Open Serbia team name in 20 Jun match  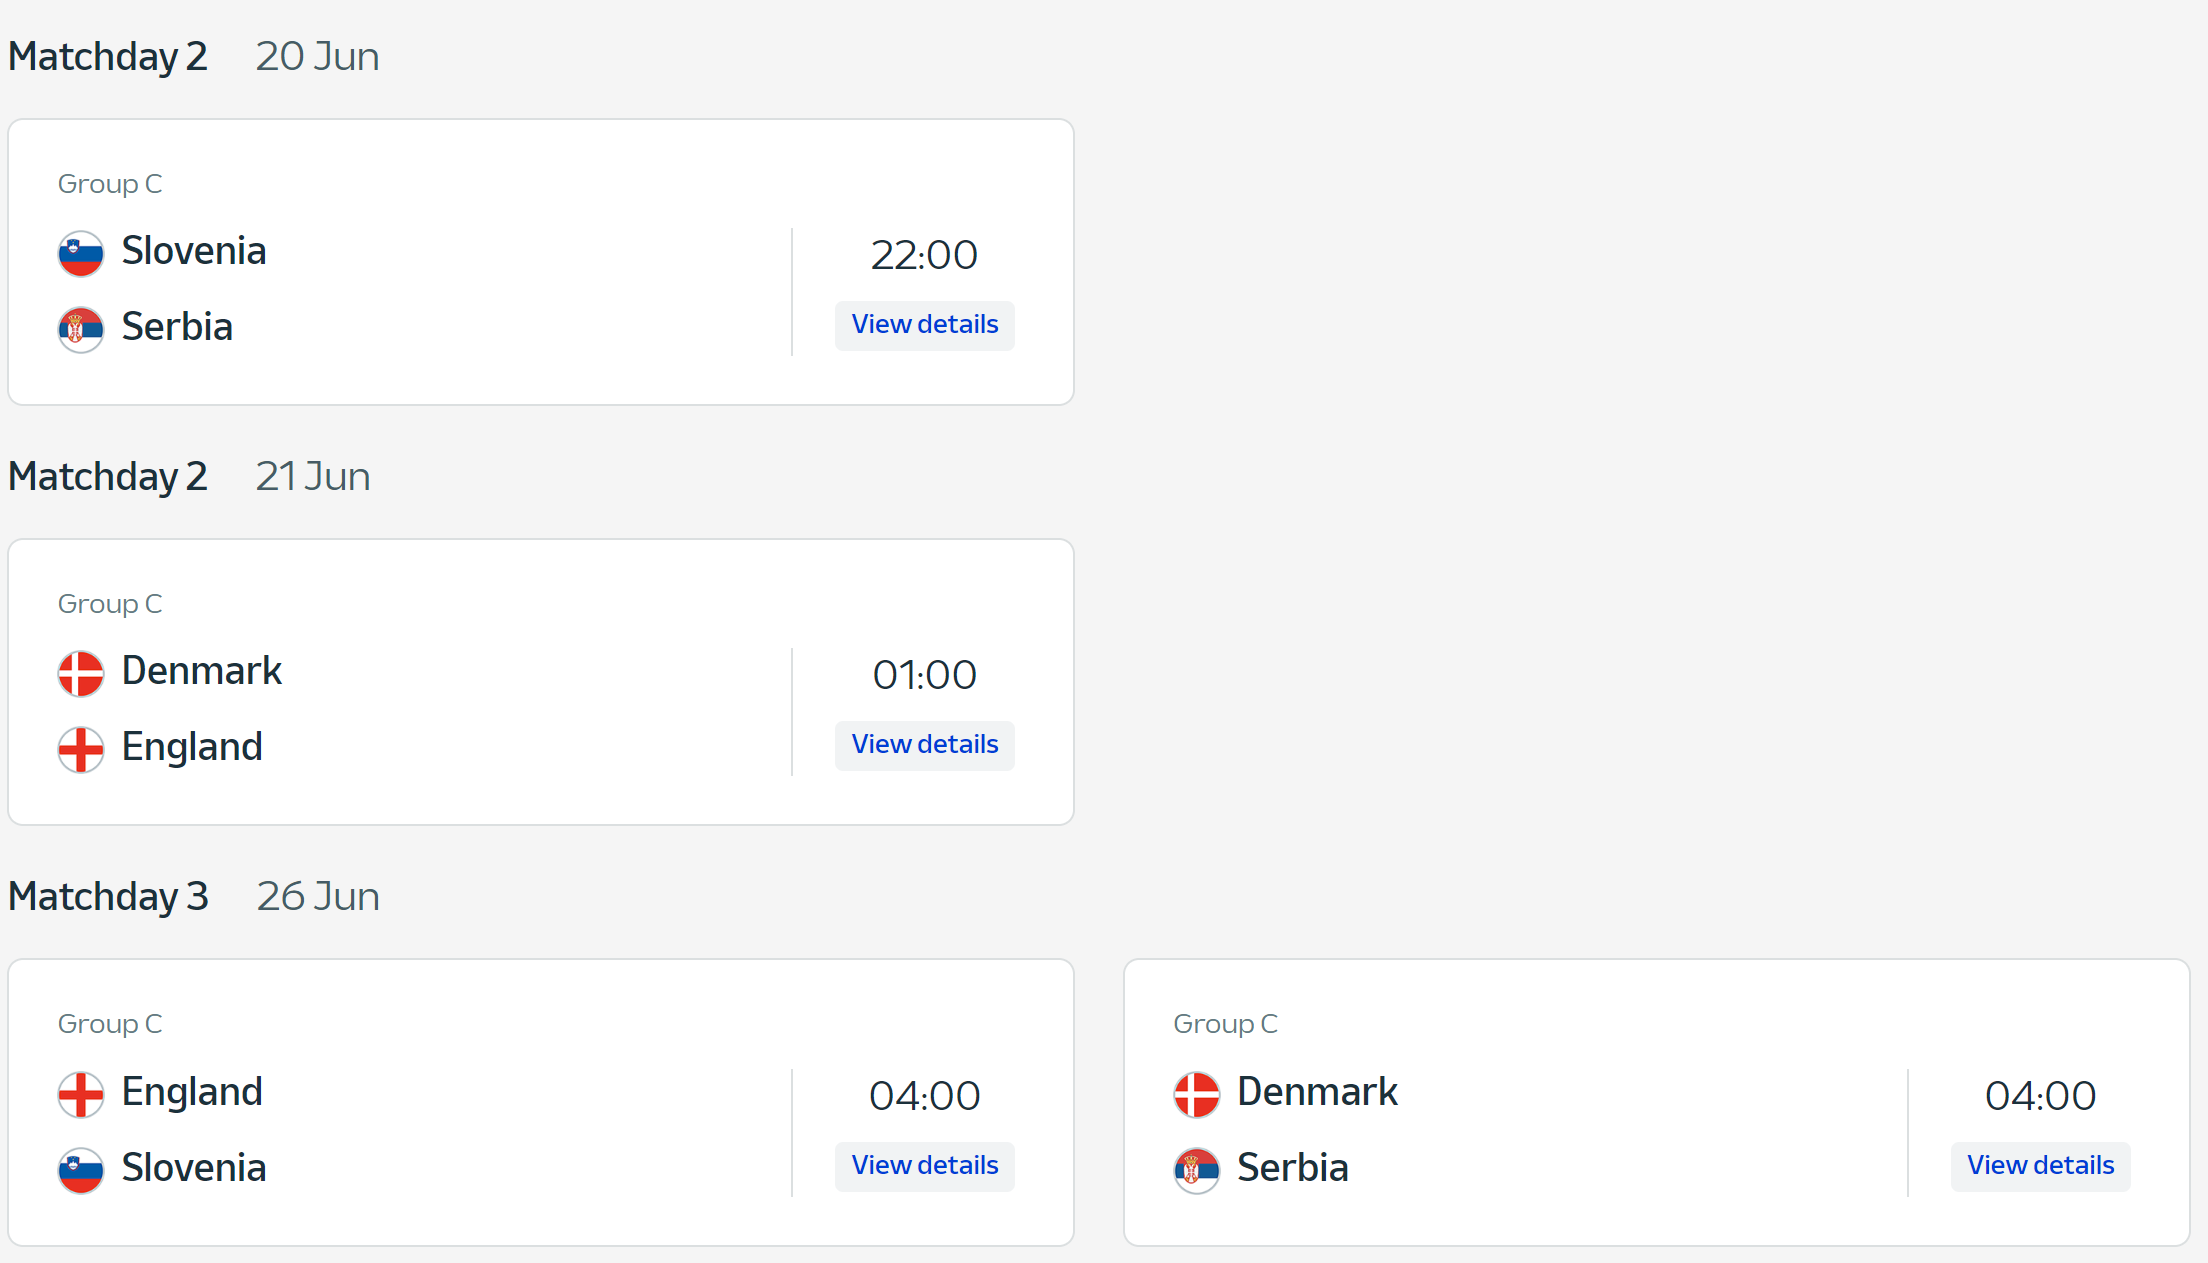tap(177, 327)
